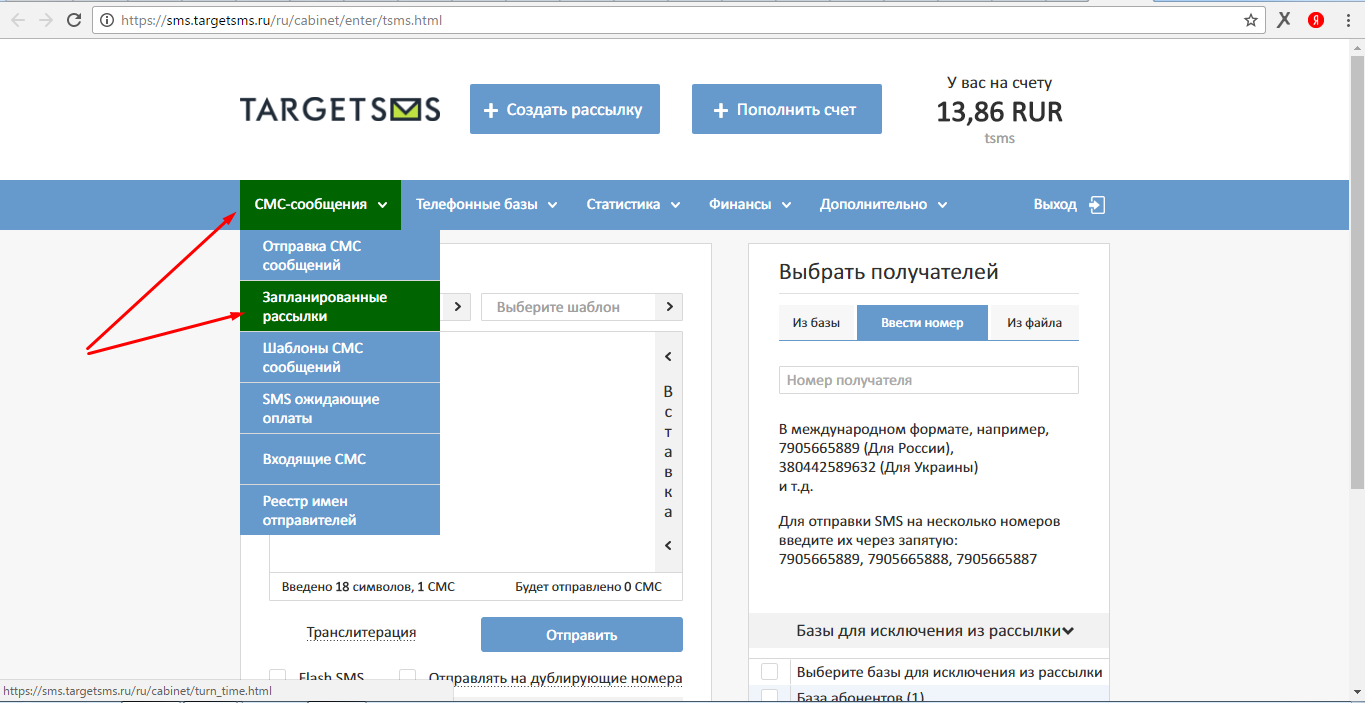
Task: Expand the Дополнительно menu
Action: (884, 204)
